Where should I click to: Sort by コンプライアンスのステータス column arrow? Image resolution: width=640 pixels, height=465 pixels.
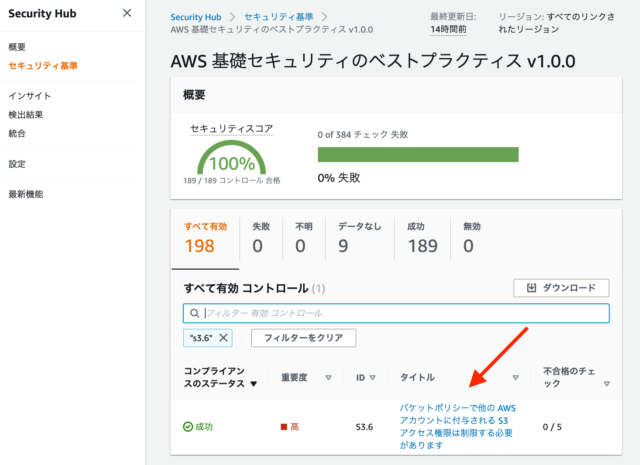[253, 384]
